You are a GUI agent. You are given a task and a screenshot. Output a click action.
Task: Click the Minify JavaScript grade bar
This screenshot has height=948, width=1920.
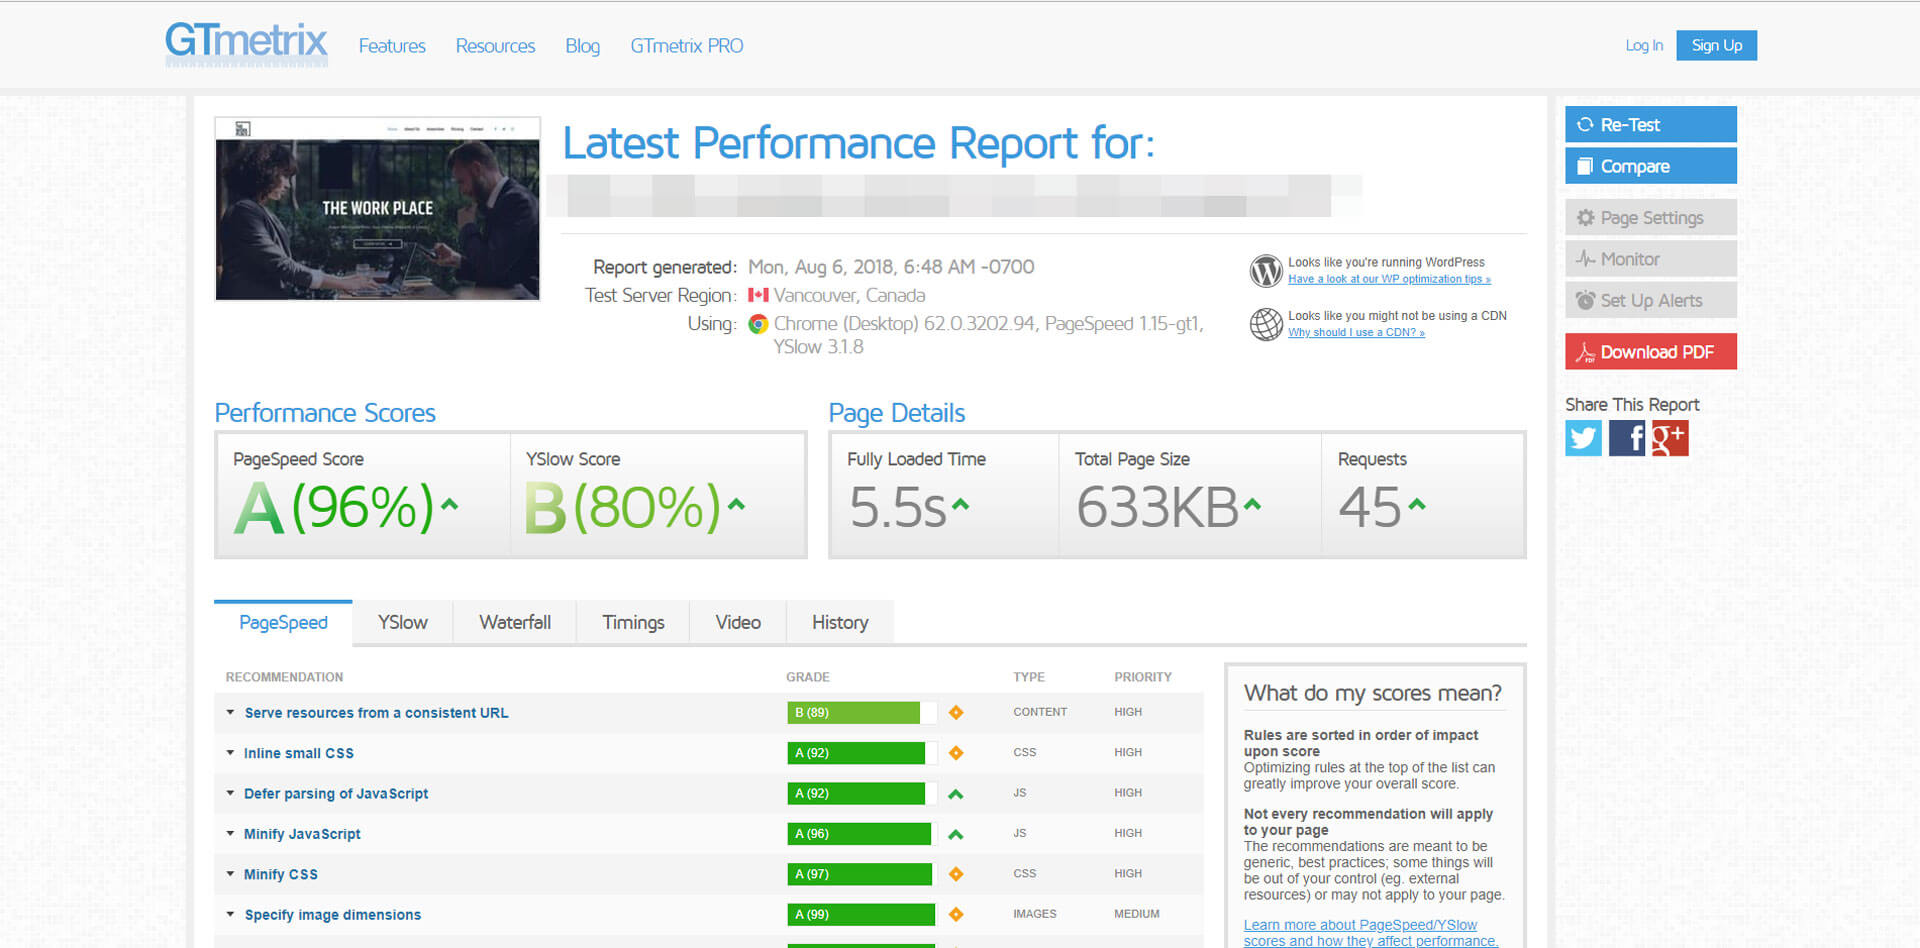click(860, 833)
